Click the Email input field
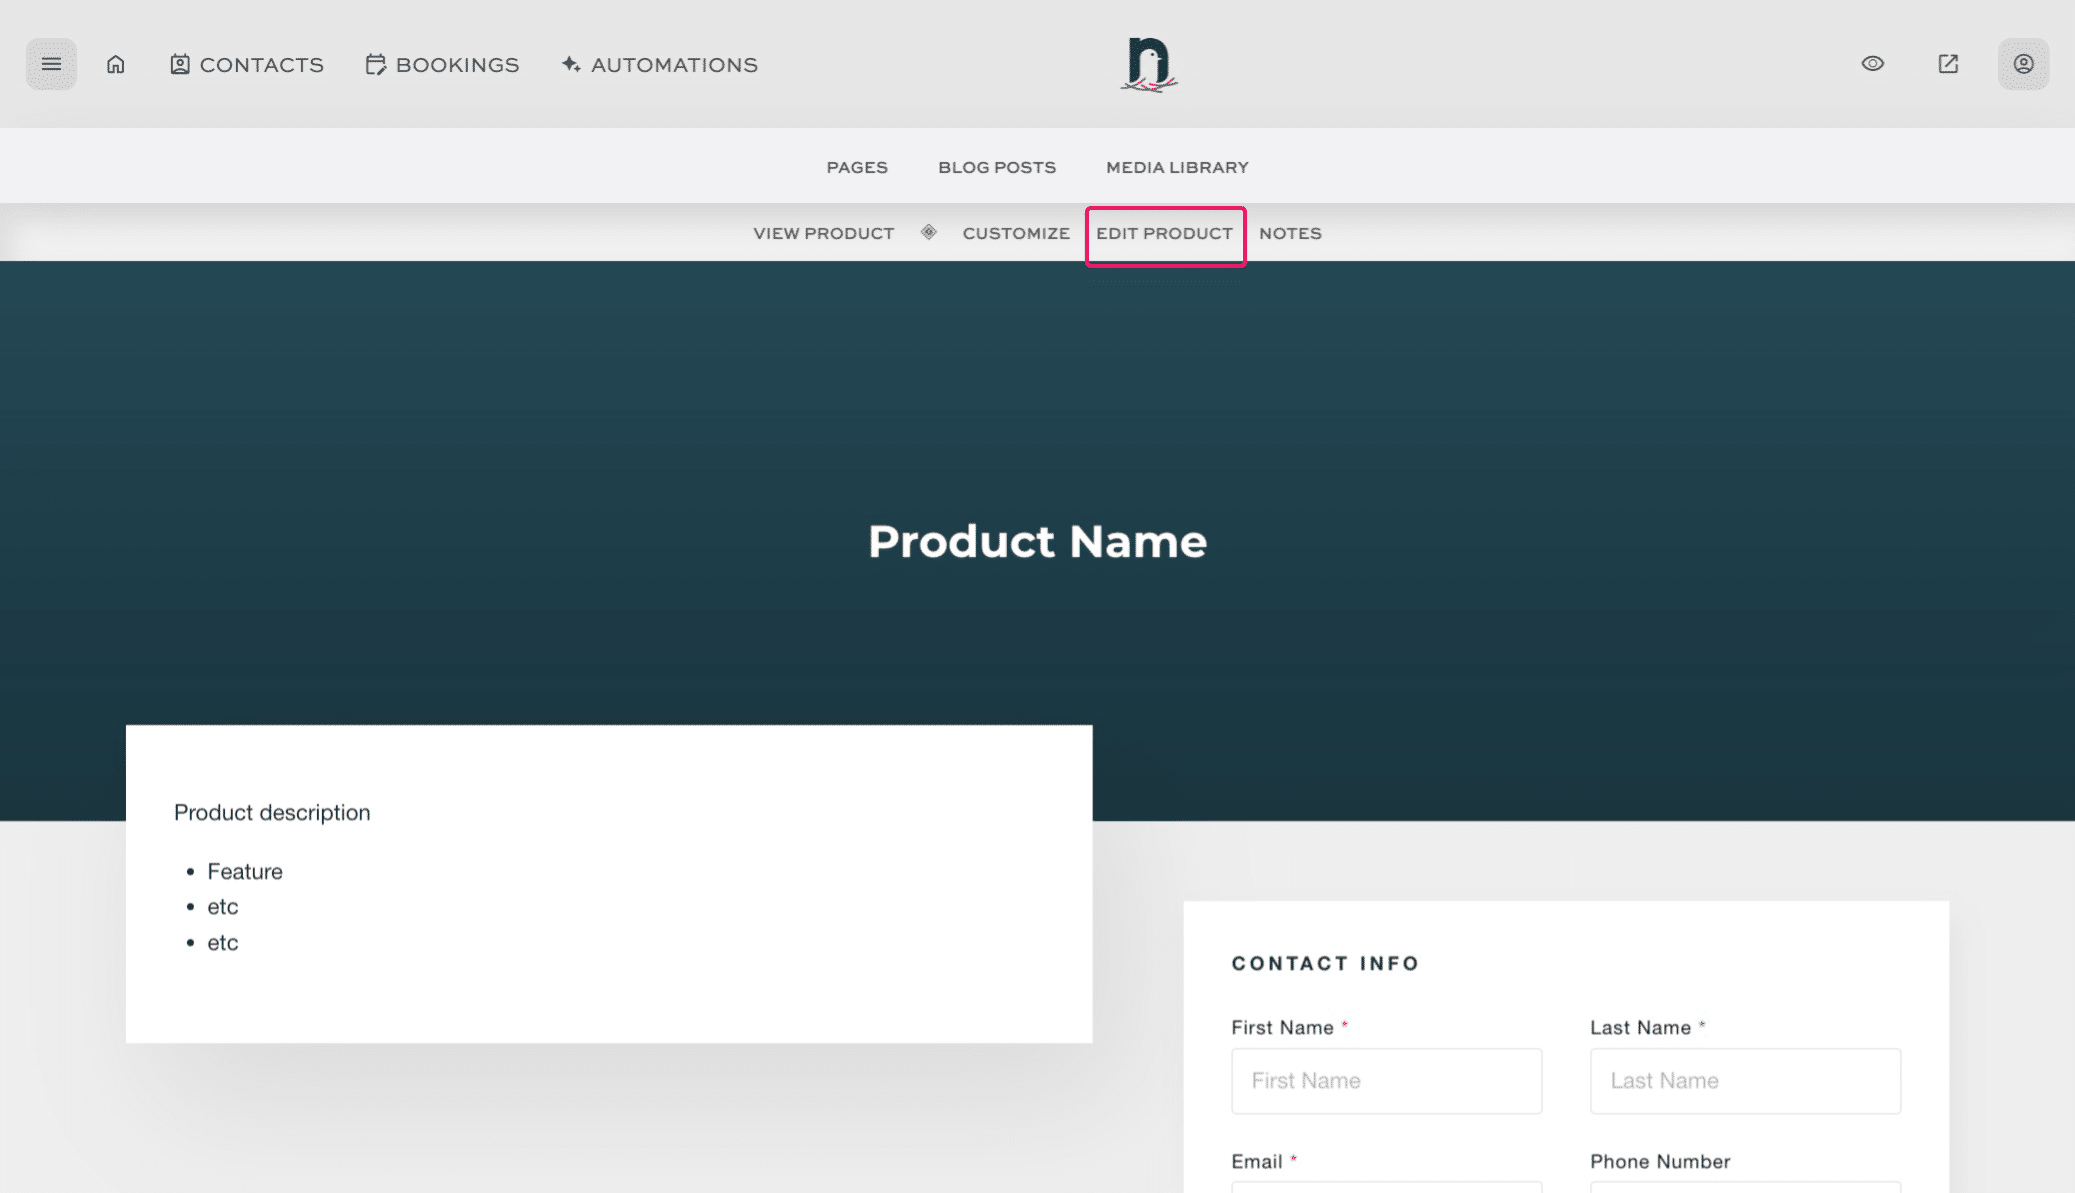Viewport: 2075px width, 1193px height. pos(1386,1189)
